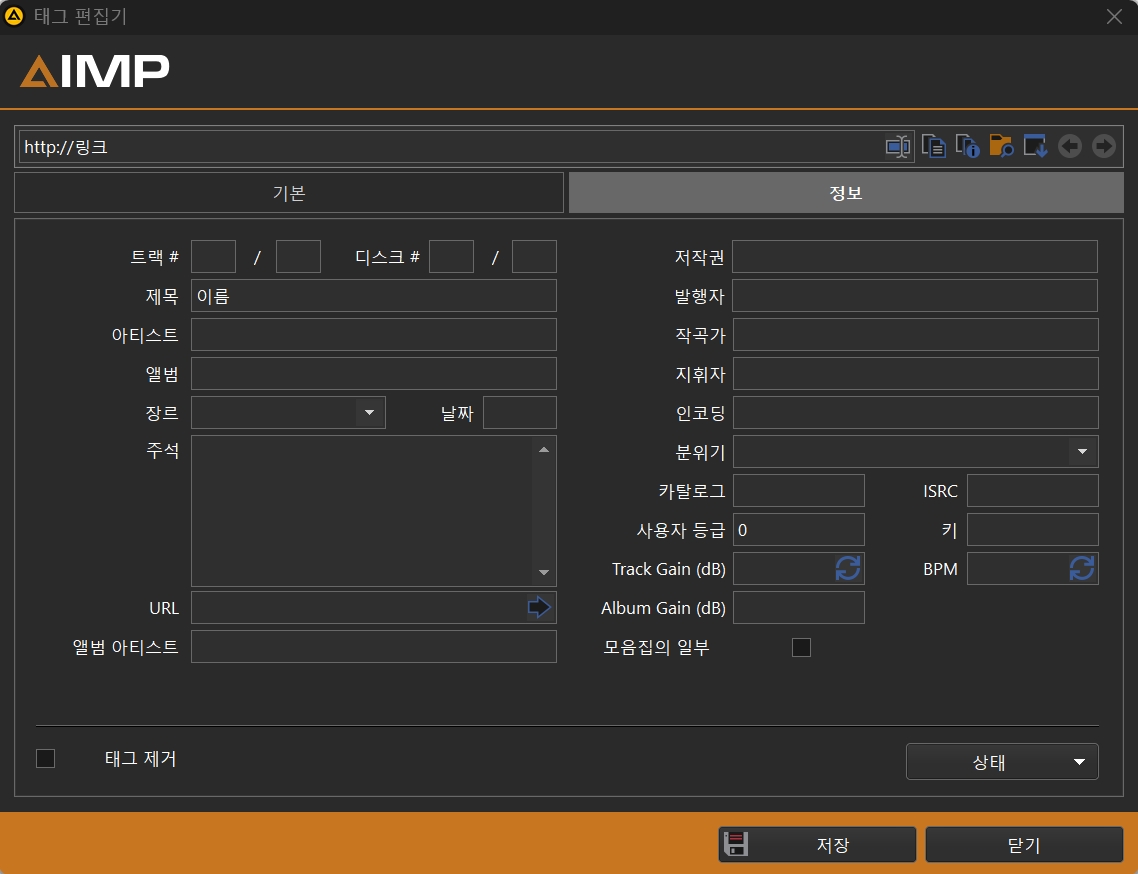This screenshot has height=874, width=1138.
Task: Toggle the 모음집의 일부 checkbox
Action: tap(801, 647)
